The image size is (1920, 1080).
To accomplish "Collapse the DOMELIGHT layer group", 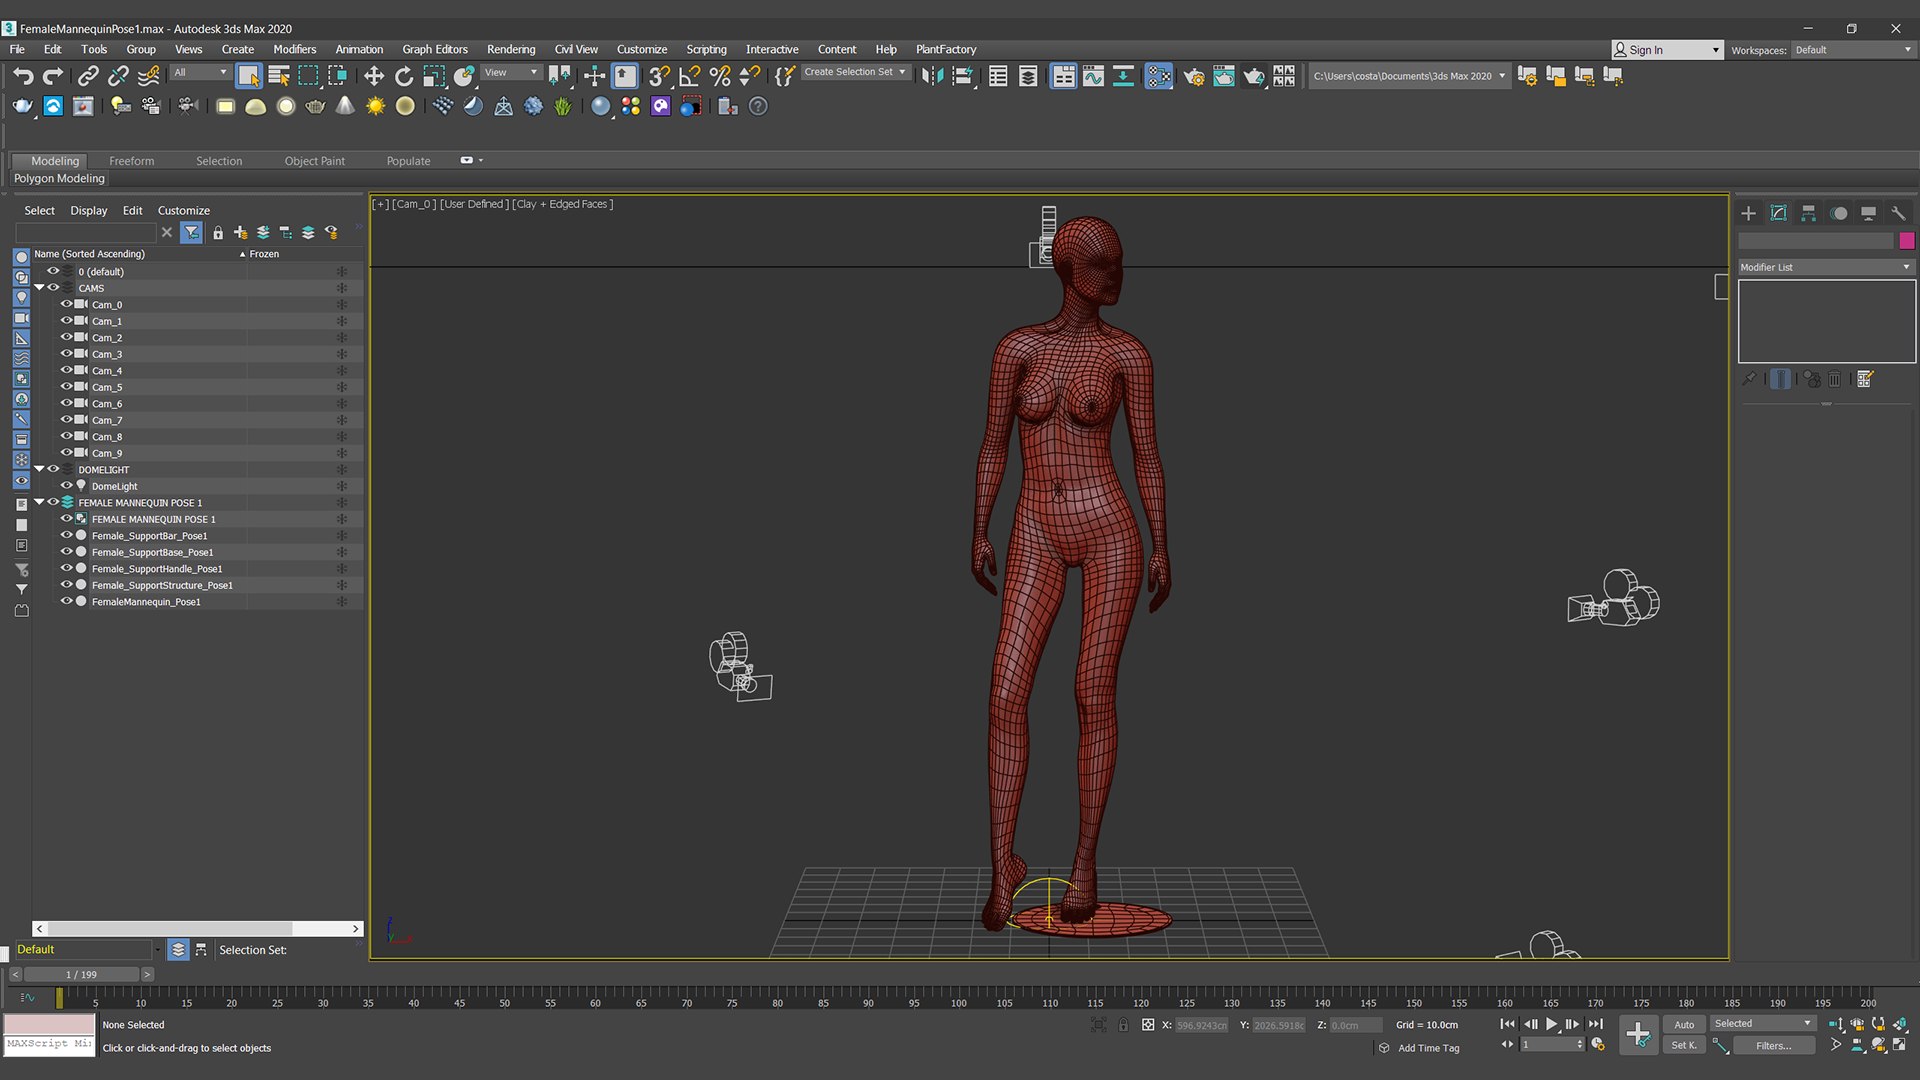I will coord(39,469).
